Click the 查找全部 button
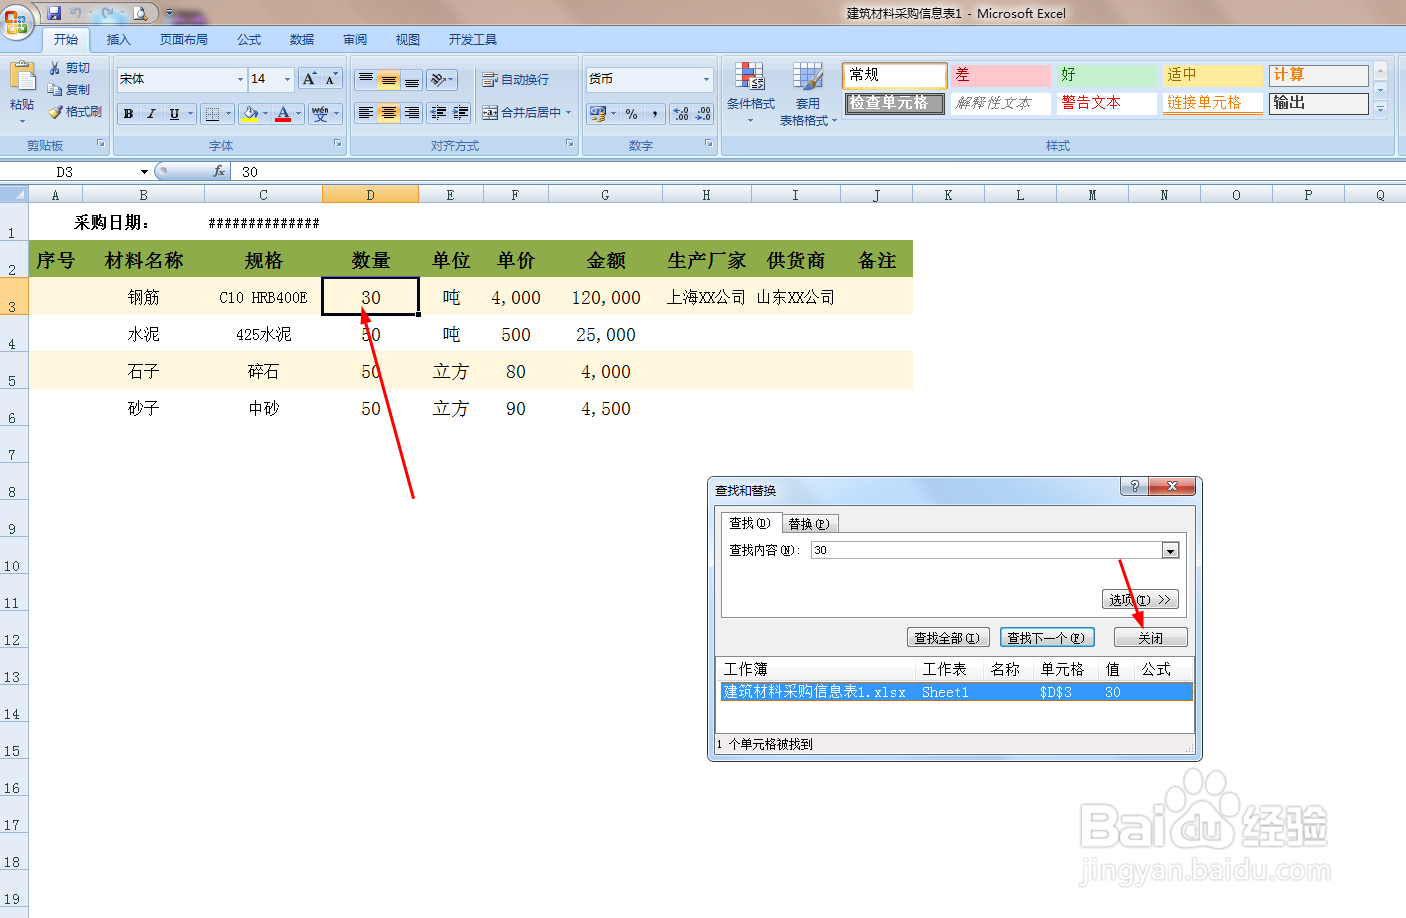 click(x=949, y=637)
